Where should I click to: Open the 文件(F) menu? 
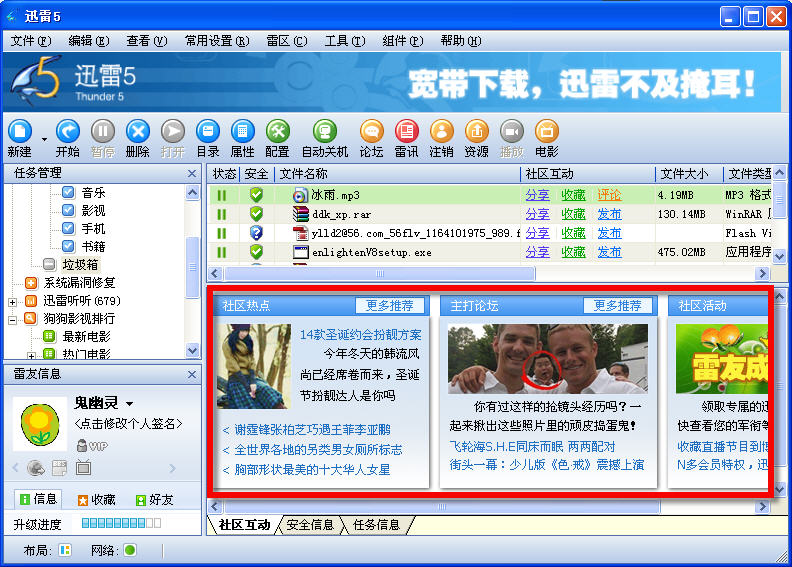(31, 41)
